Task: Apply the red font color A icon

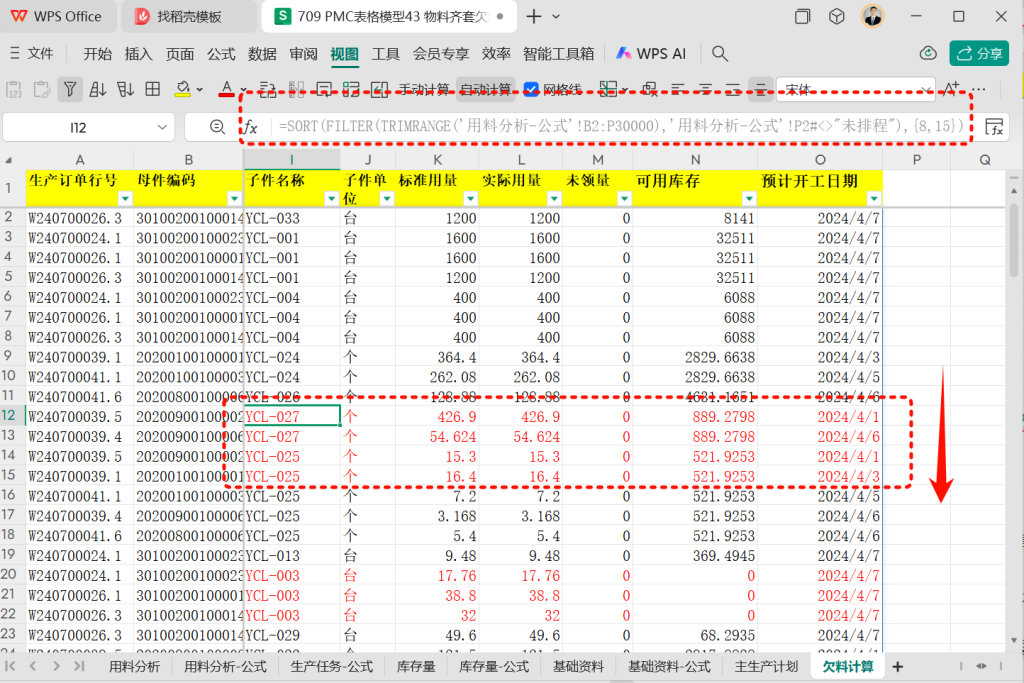Action: 227,89
